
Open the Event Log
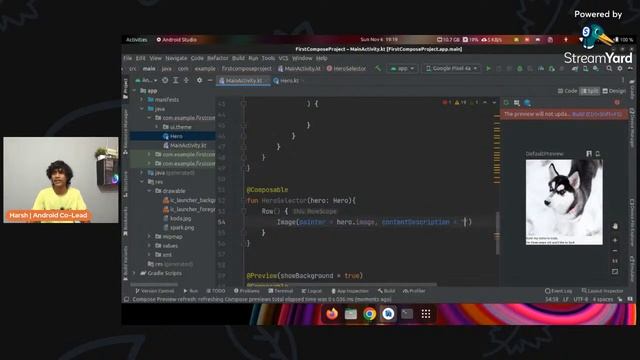coord(558,291)
